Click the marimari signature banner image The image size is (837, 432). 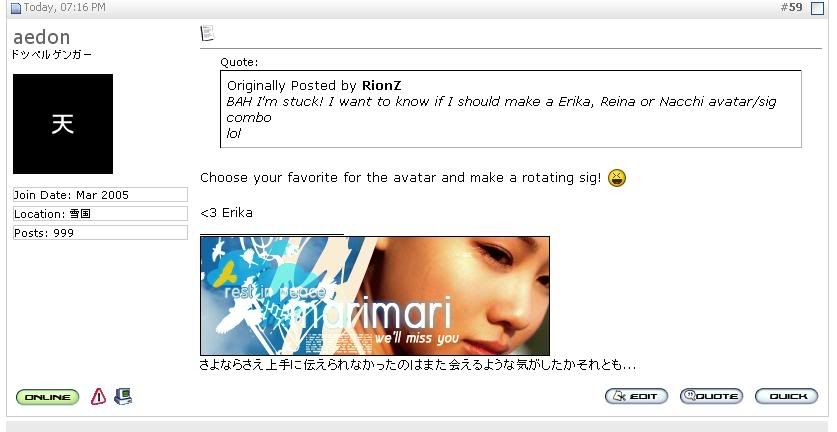click(x=375, y=296)
